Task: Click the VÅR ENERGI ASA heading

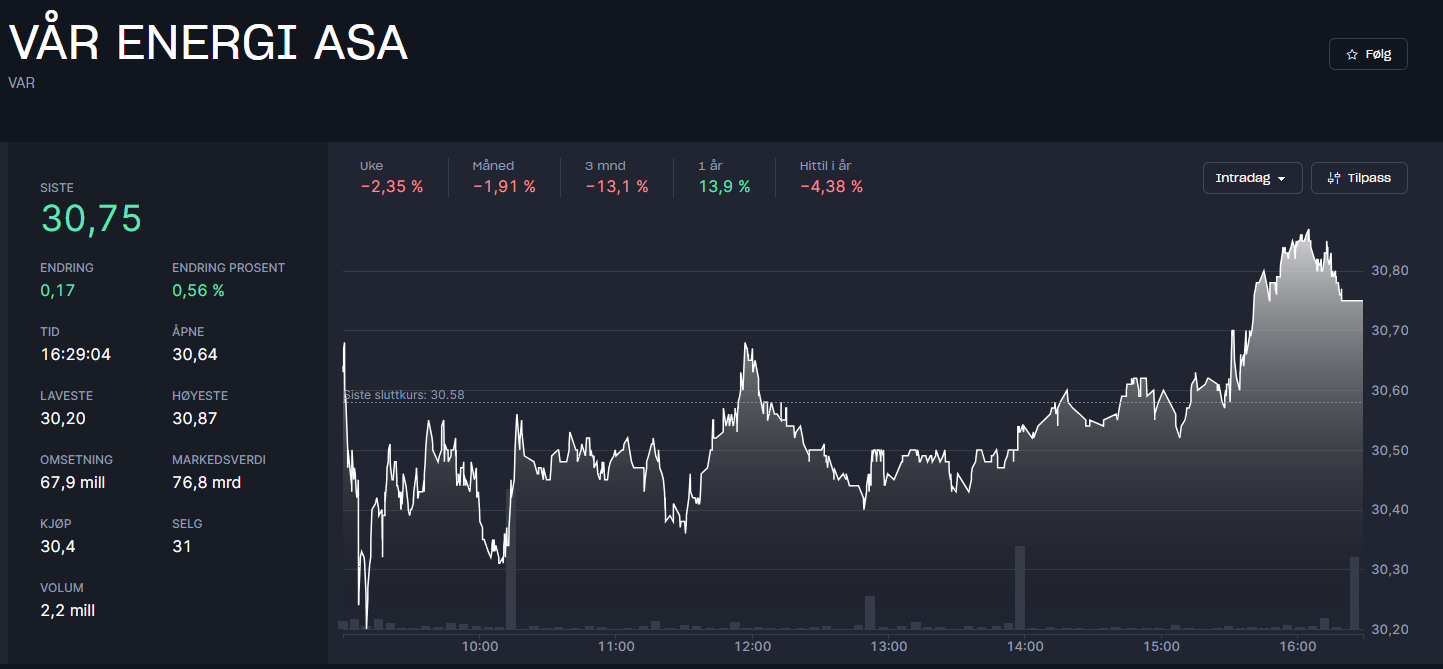Action: (208, 43)
